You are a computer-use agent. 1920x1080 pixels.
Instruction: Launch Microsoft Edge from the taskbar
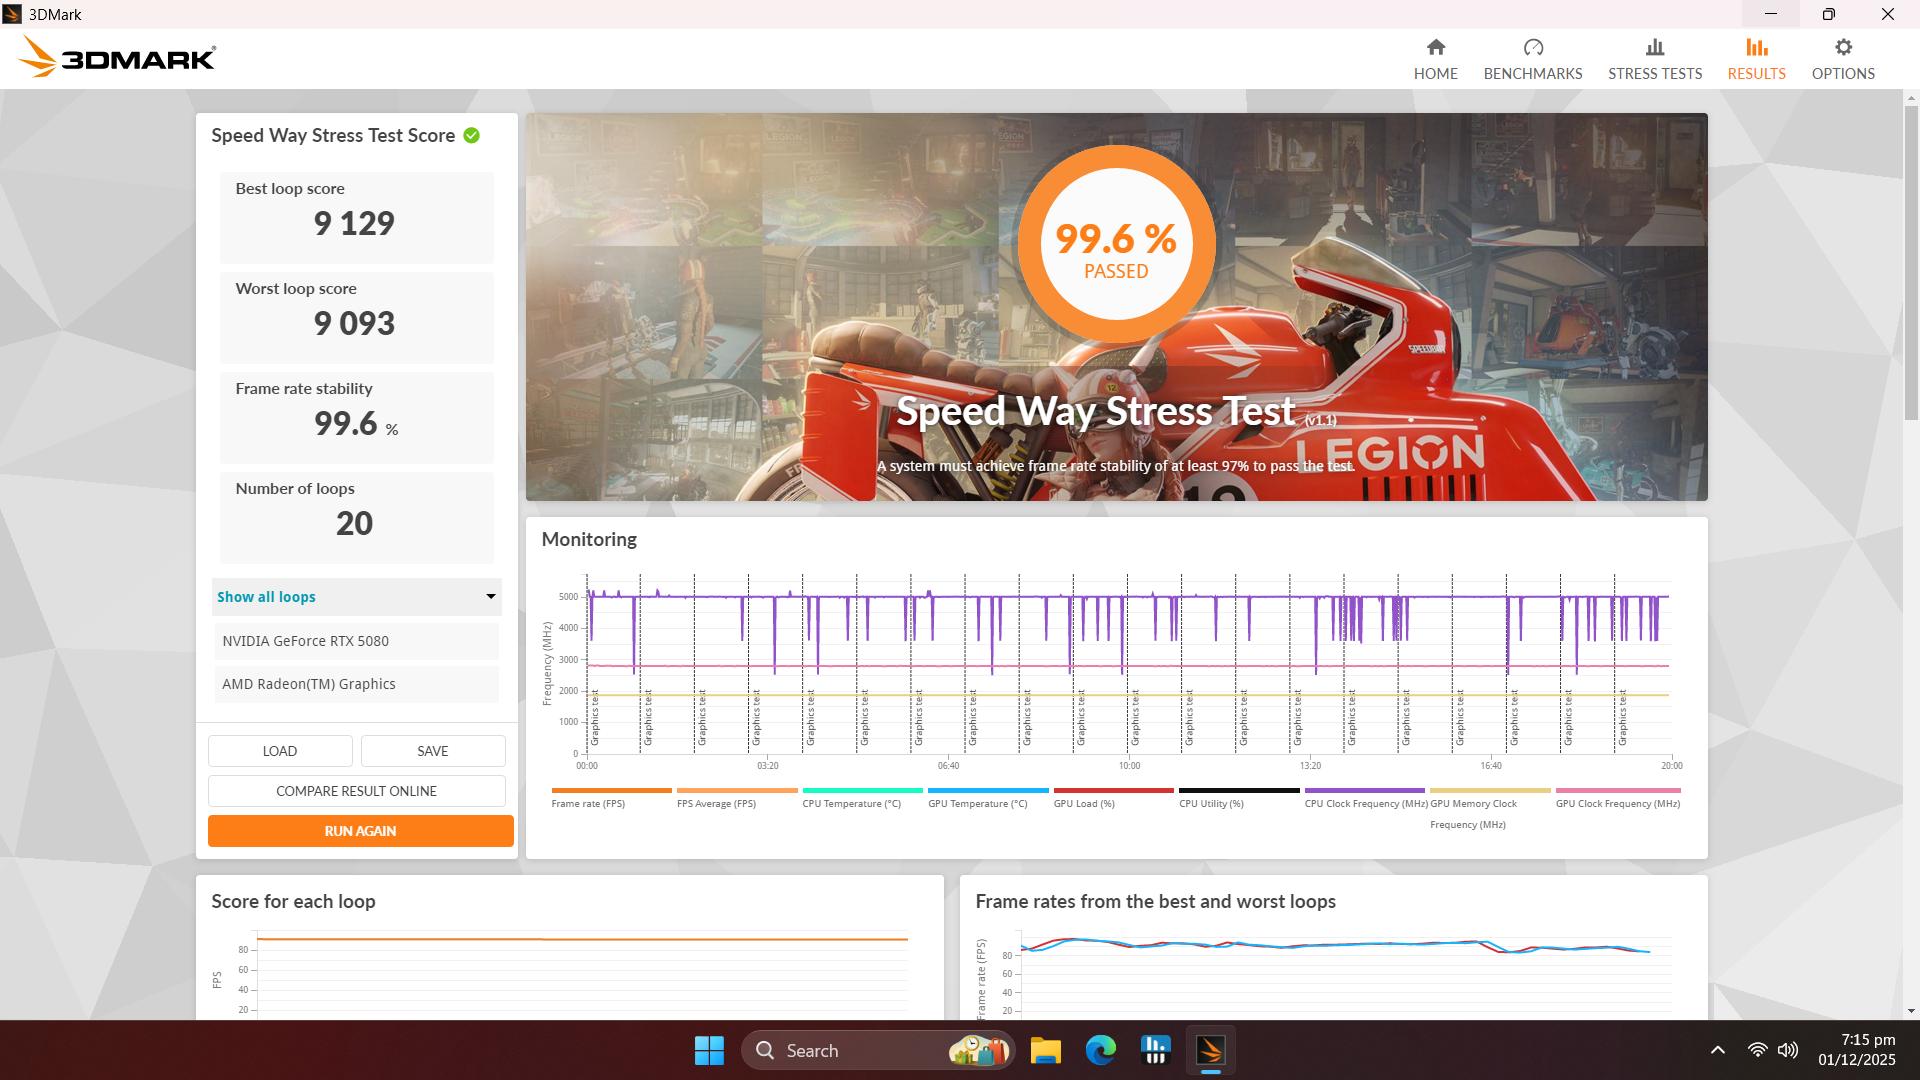pos(1100,1050)
